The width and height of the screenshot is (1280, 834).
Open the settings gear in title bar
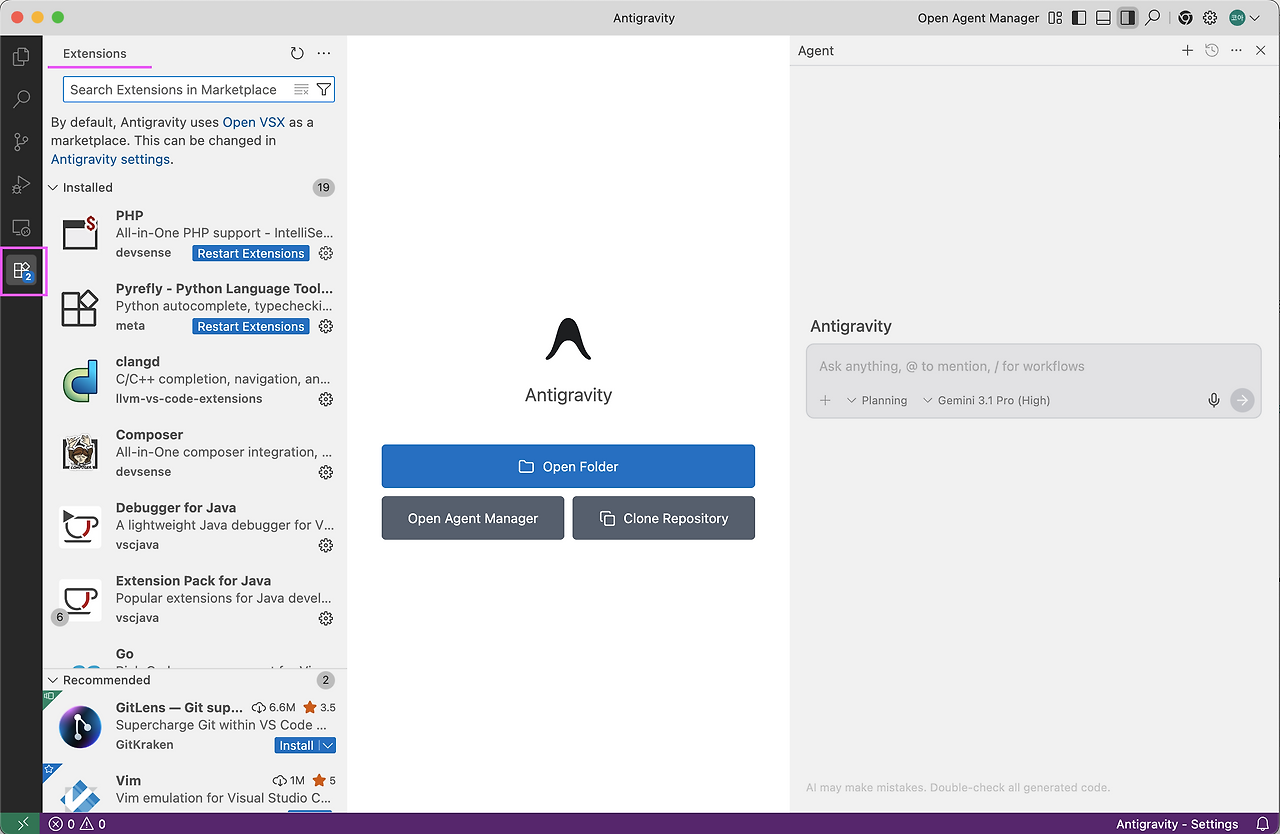[1210, 18]
